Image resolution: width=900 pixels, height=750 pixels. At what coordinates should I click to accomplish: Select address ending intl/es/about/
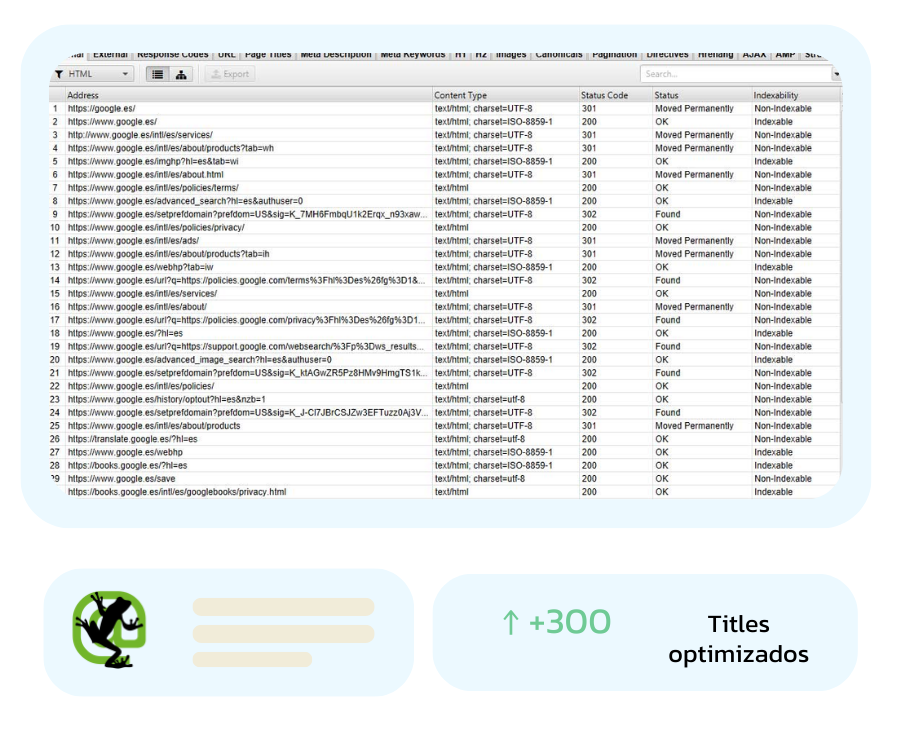pos(137,306)
